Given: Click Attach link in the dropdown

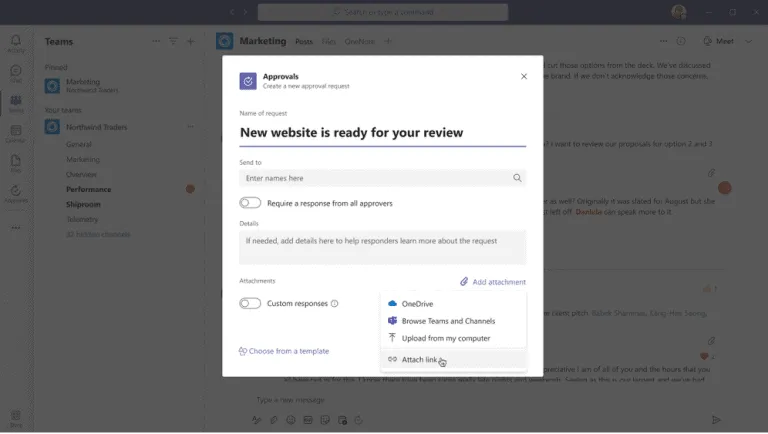Looking at the screenshot, I should [x=419, y=360].
